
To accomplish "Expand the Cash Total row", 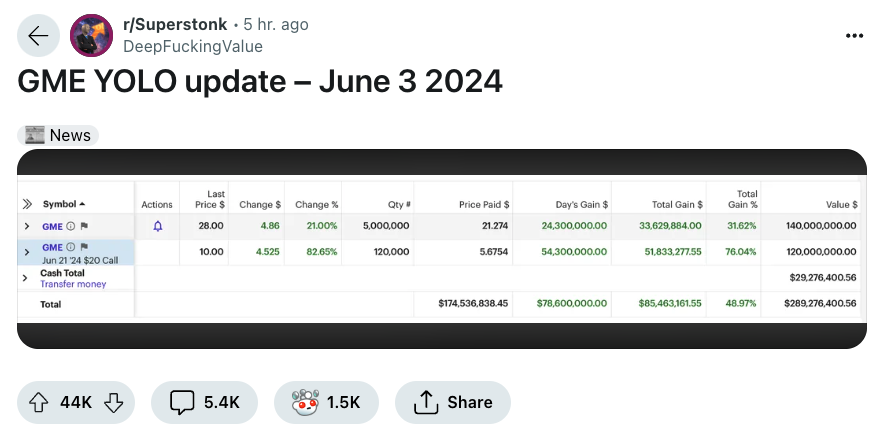I will click(25, 278).
